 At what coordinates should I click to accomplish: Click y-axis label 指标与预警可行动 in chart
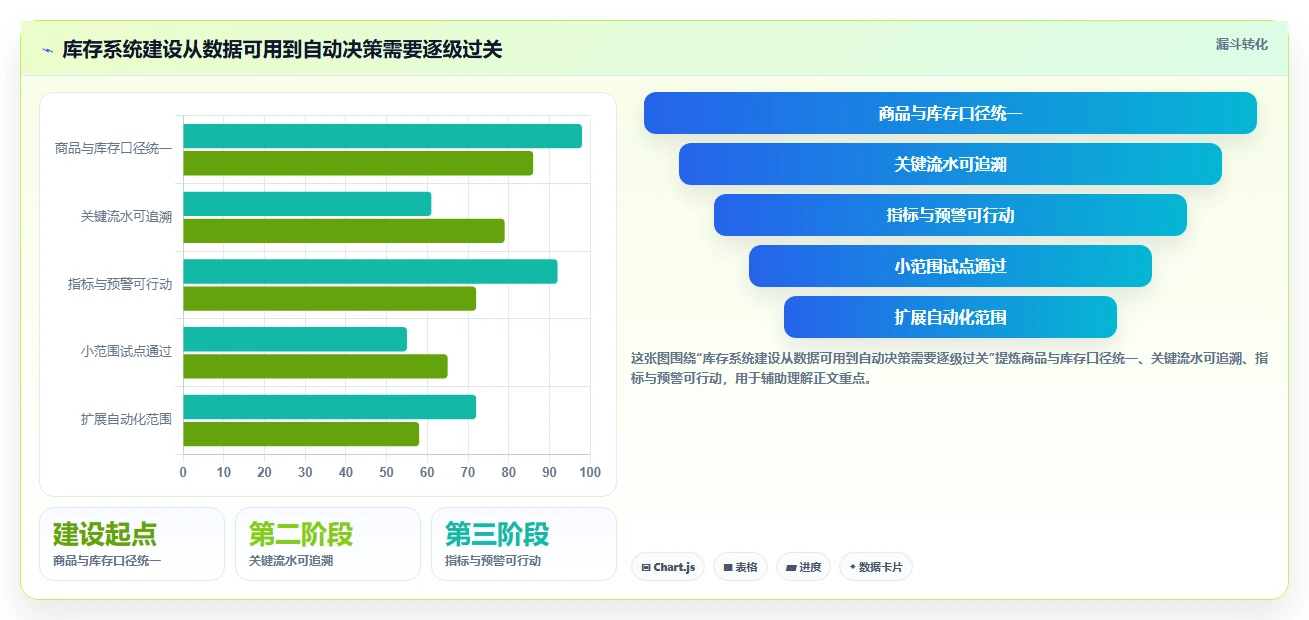pyautogui.click(x=120, y=284)
